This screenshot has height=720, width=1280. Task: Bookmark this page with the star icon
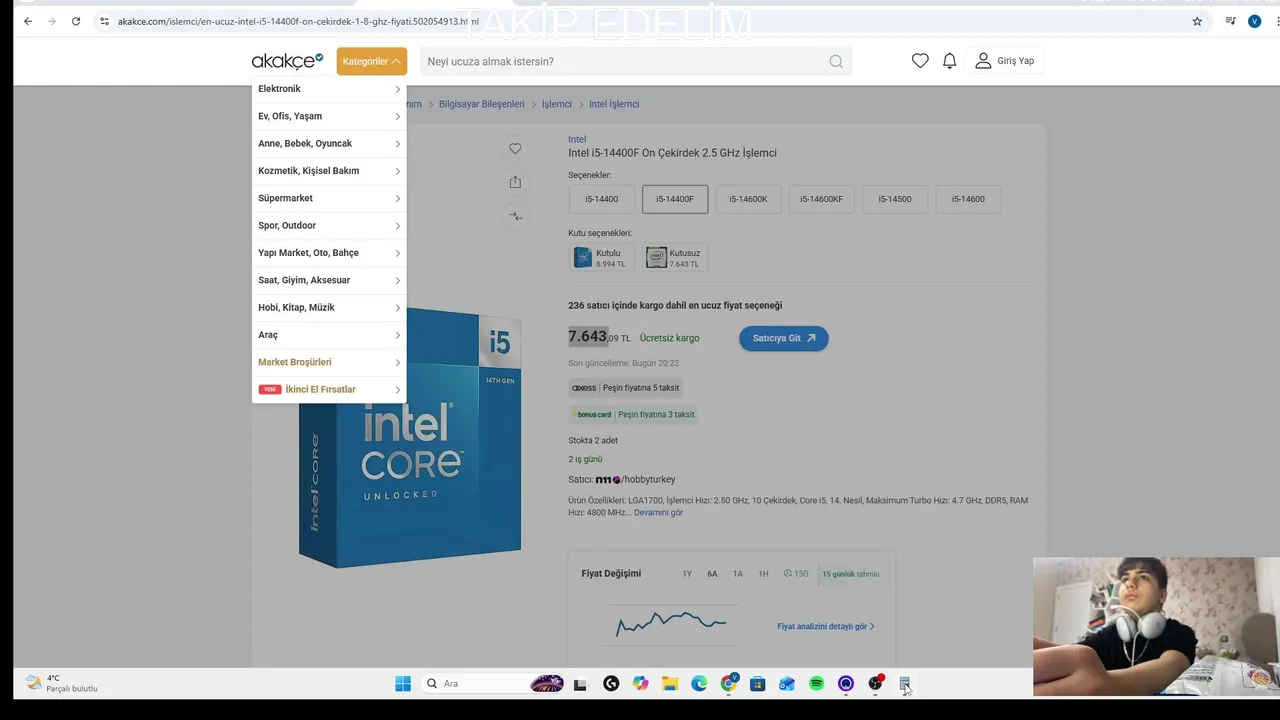pyautogui.click(x=1197, y=21)
